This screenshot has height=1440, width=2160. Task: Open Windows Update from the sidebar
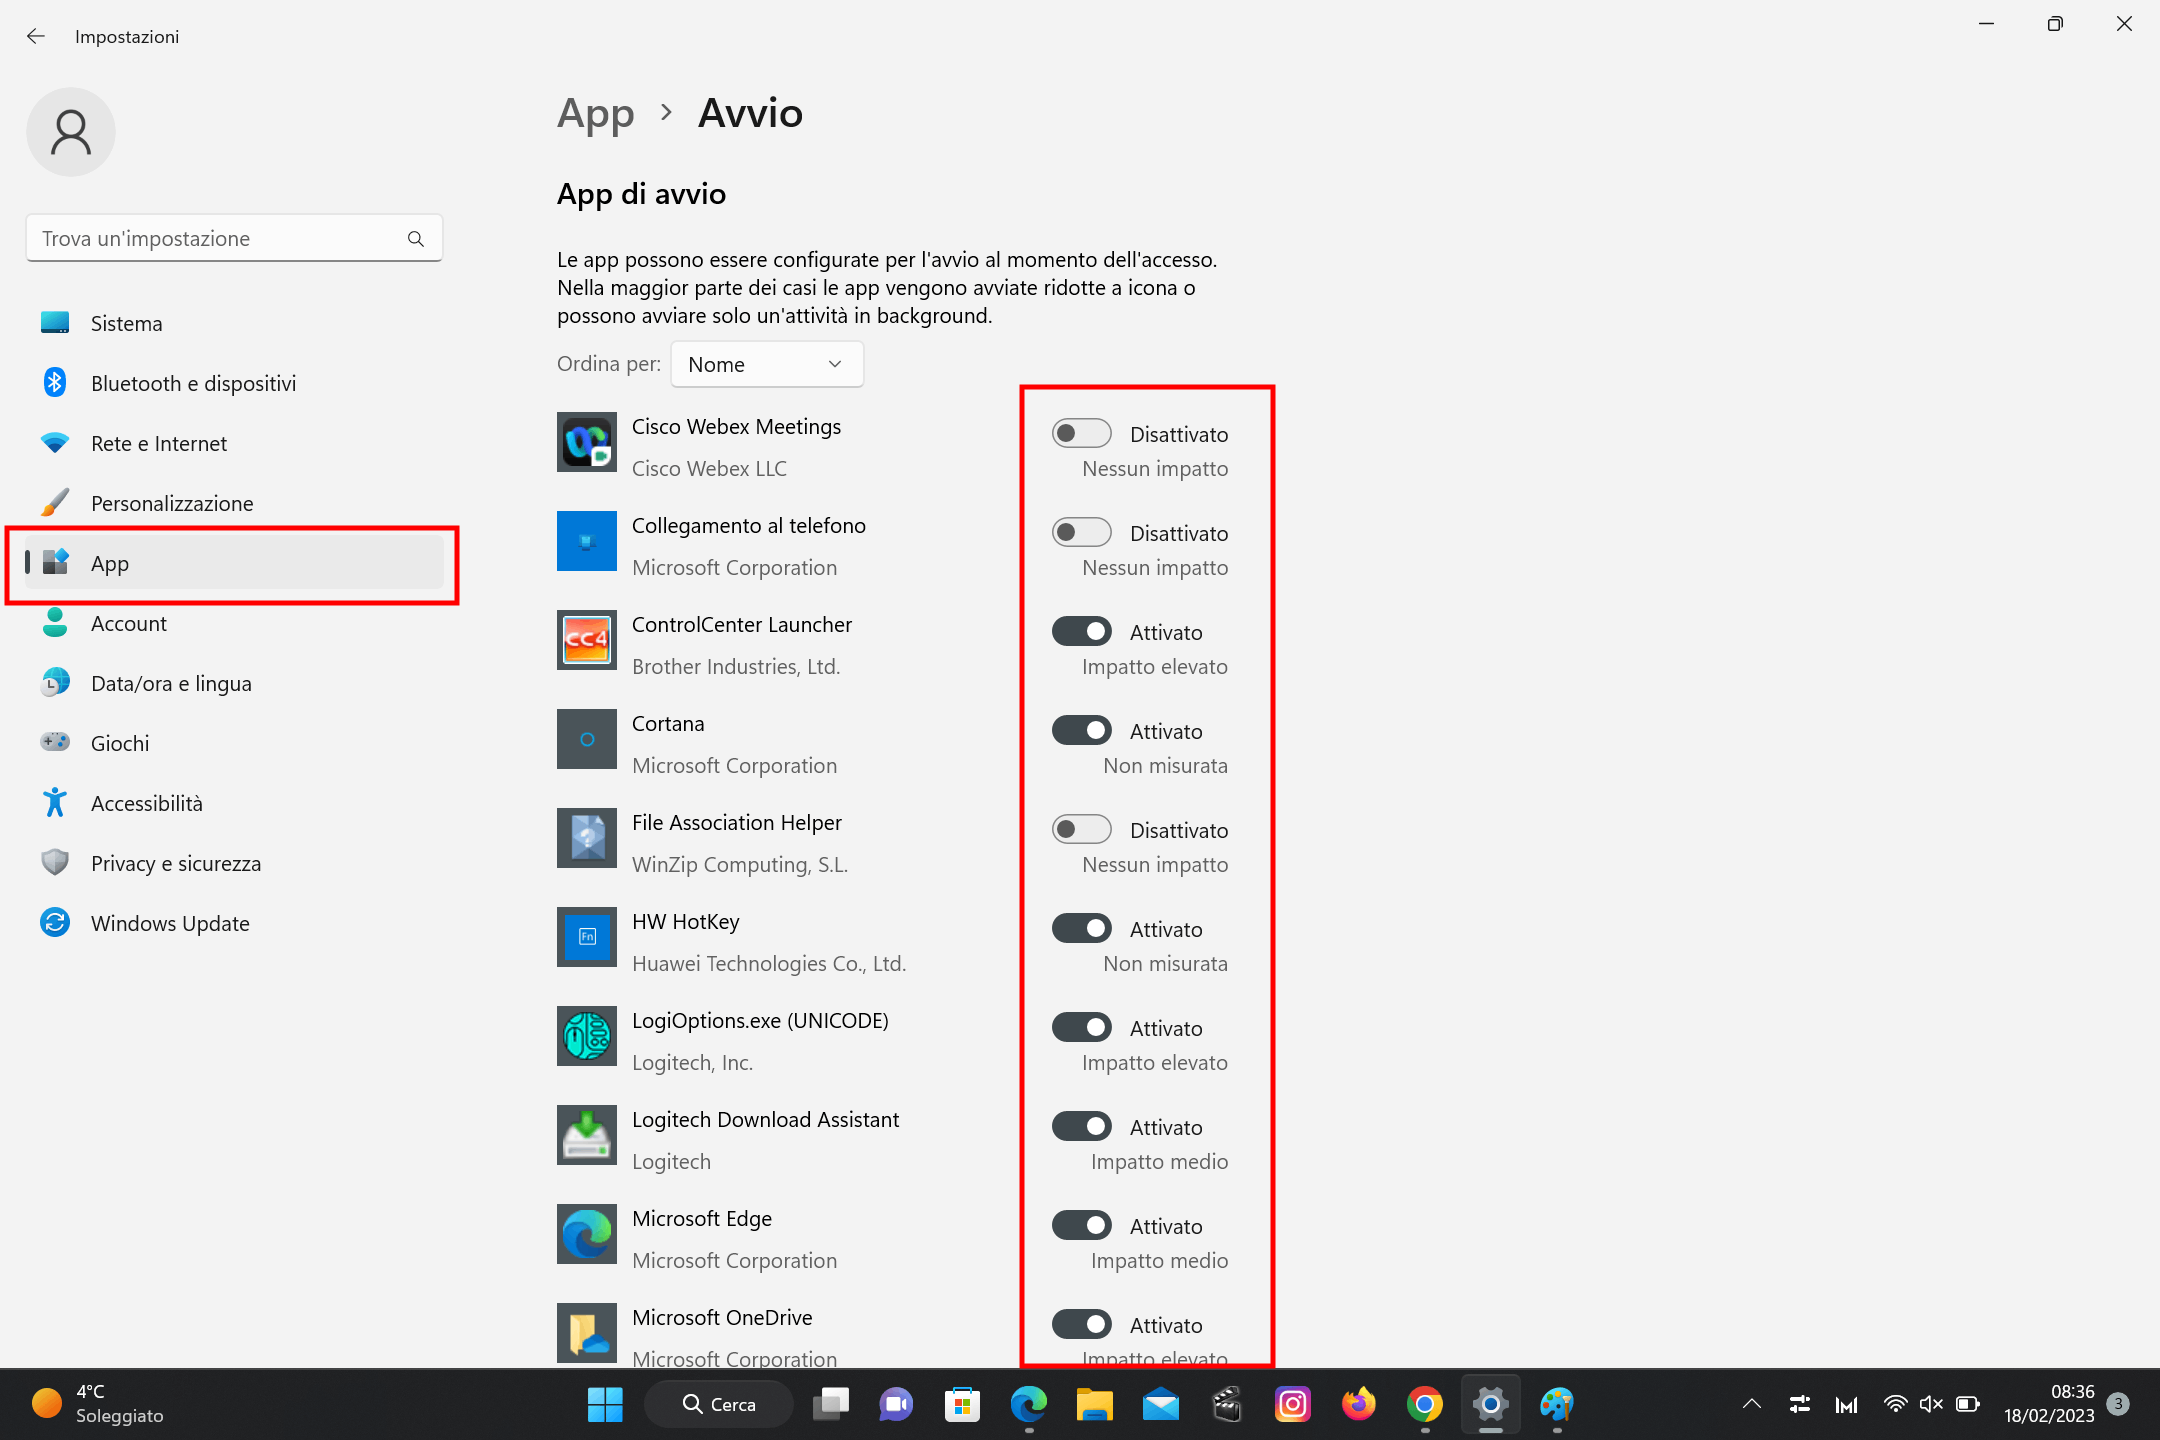pyautogui.click(x=170, y=923)
